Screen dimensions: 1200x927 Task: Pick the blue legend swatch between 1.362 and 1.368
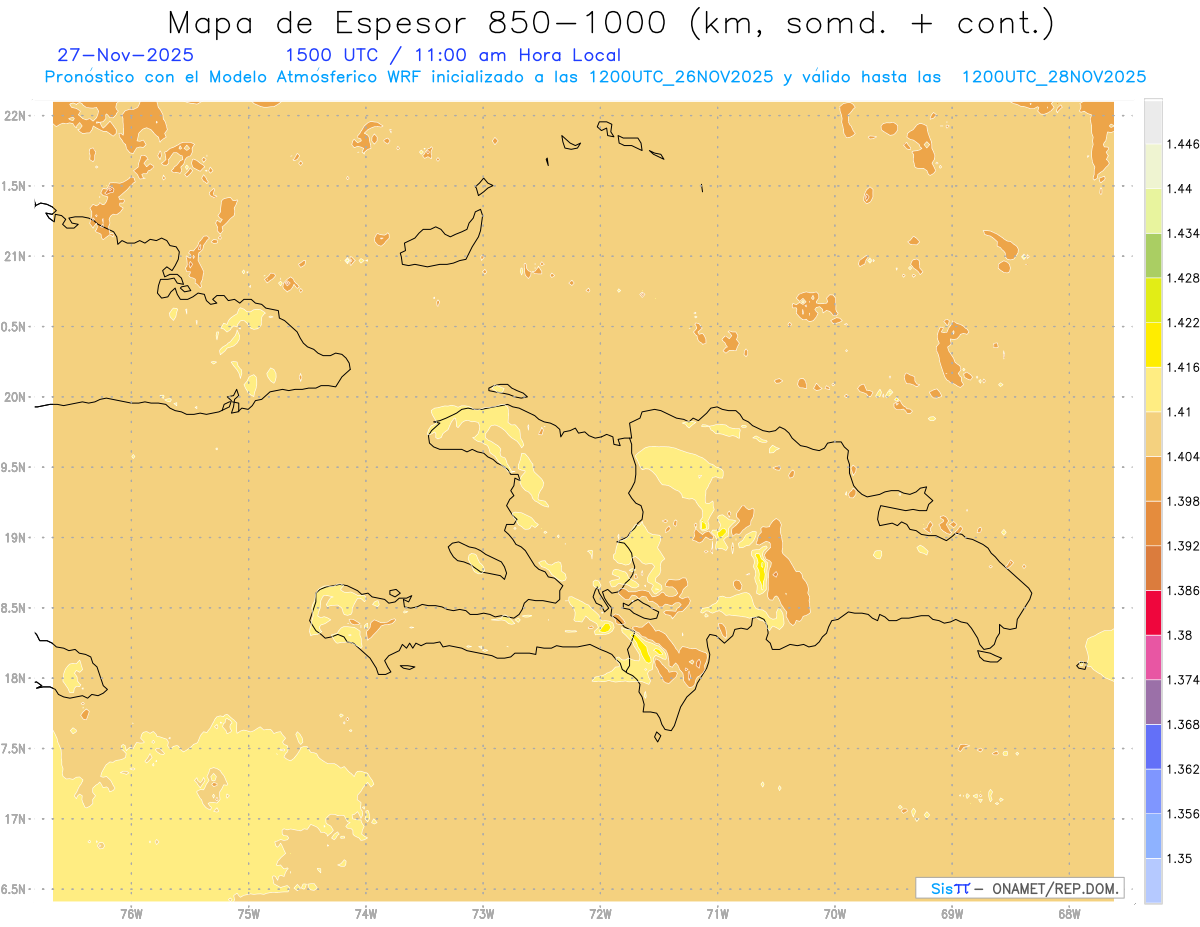point(1153,747)
